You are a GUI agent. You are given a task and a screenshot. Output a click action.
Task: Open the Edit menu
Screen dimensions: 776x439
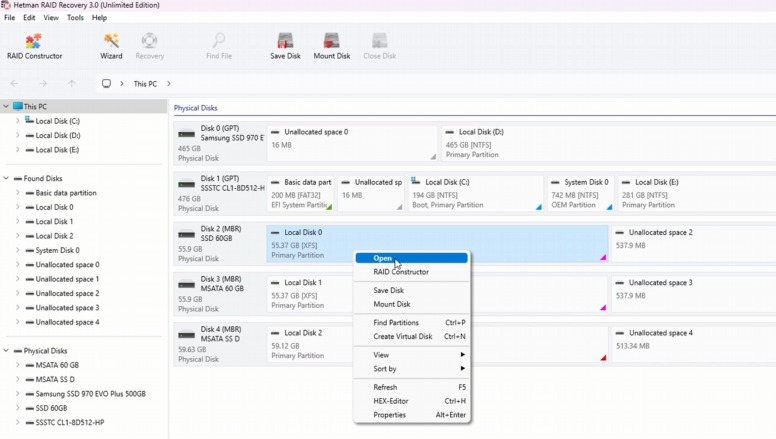pyautogui.click(x=29, y=17)
